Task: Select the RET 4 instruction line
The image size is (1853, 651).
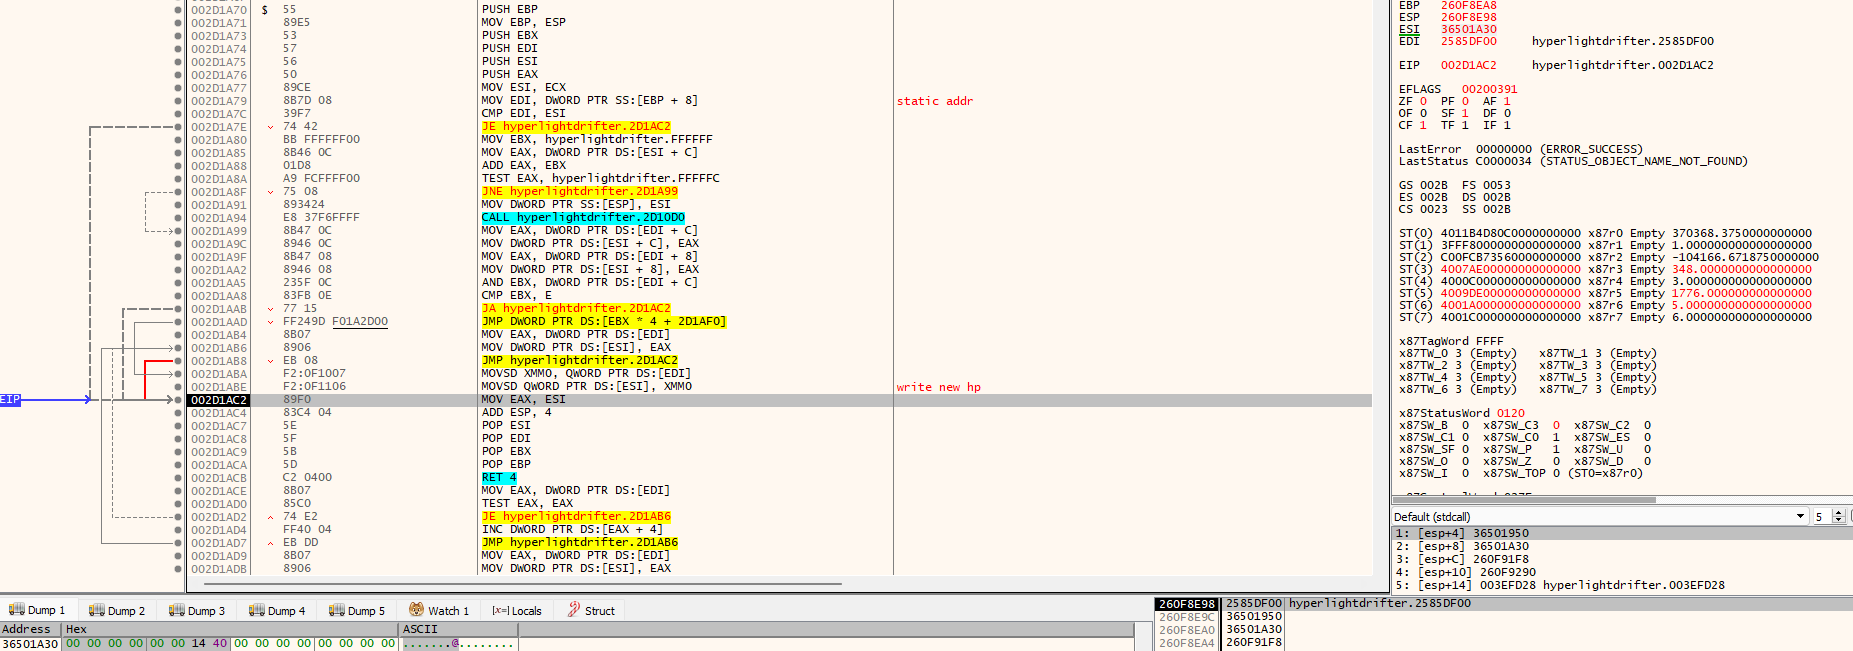Action: [x=499, y=478]
